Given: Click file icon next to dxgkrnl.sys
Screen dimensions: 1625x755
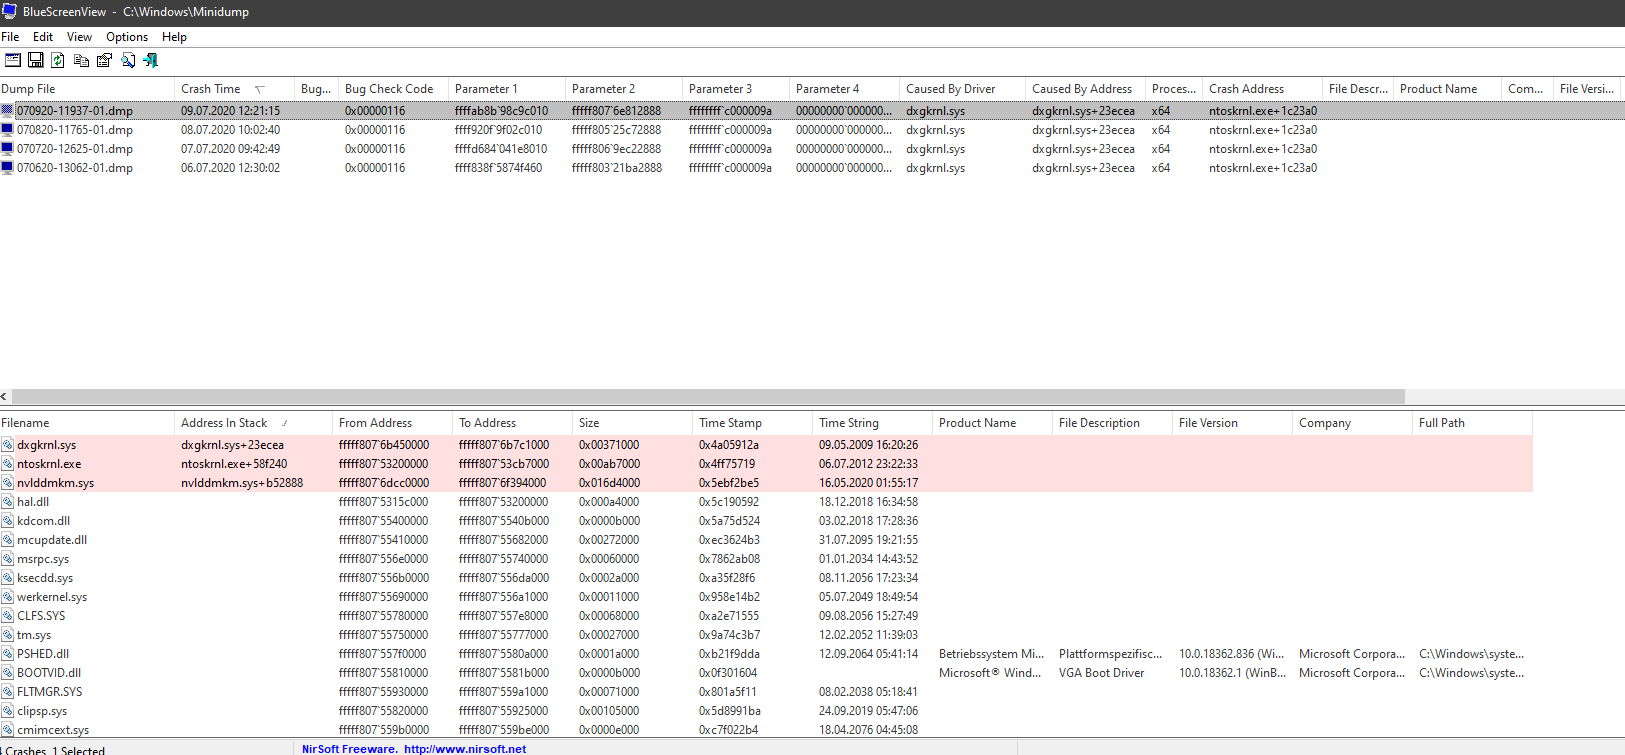Looking at the screenshot, I should [7, 445].
